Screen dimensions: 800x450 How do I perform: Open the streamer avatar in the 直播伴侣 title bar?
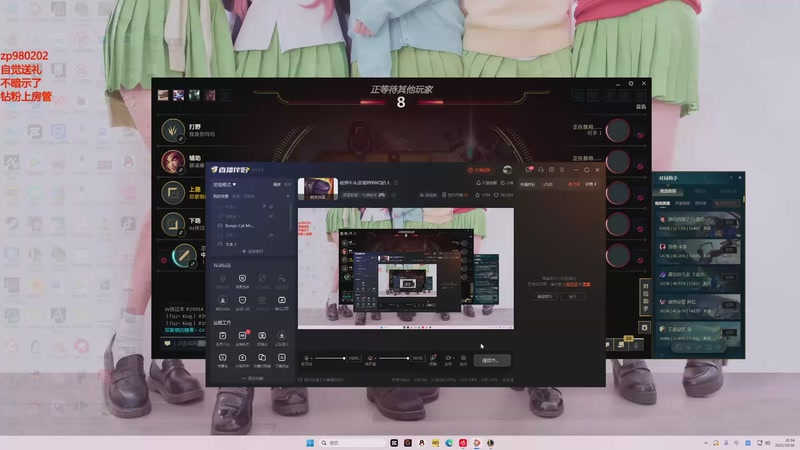coord(507,170)
